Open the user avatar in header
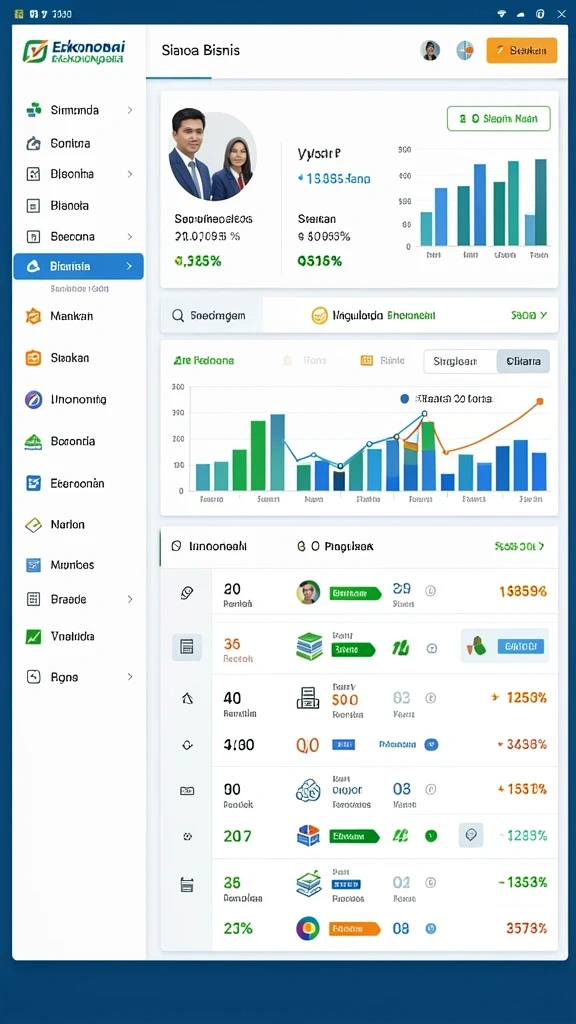The image size is (576, 1024). (x=430, y=50)
